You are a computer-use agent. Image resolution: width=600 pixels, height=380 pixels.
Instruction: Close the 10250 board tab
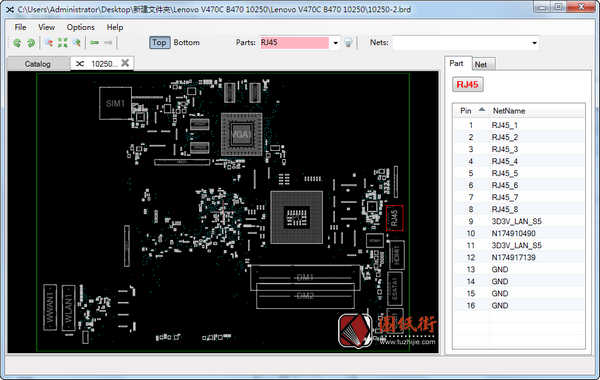coord(125,63)
